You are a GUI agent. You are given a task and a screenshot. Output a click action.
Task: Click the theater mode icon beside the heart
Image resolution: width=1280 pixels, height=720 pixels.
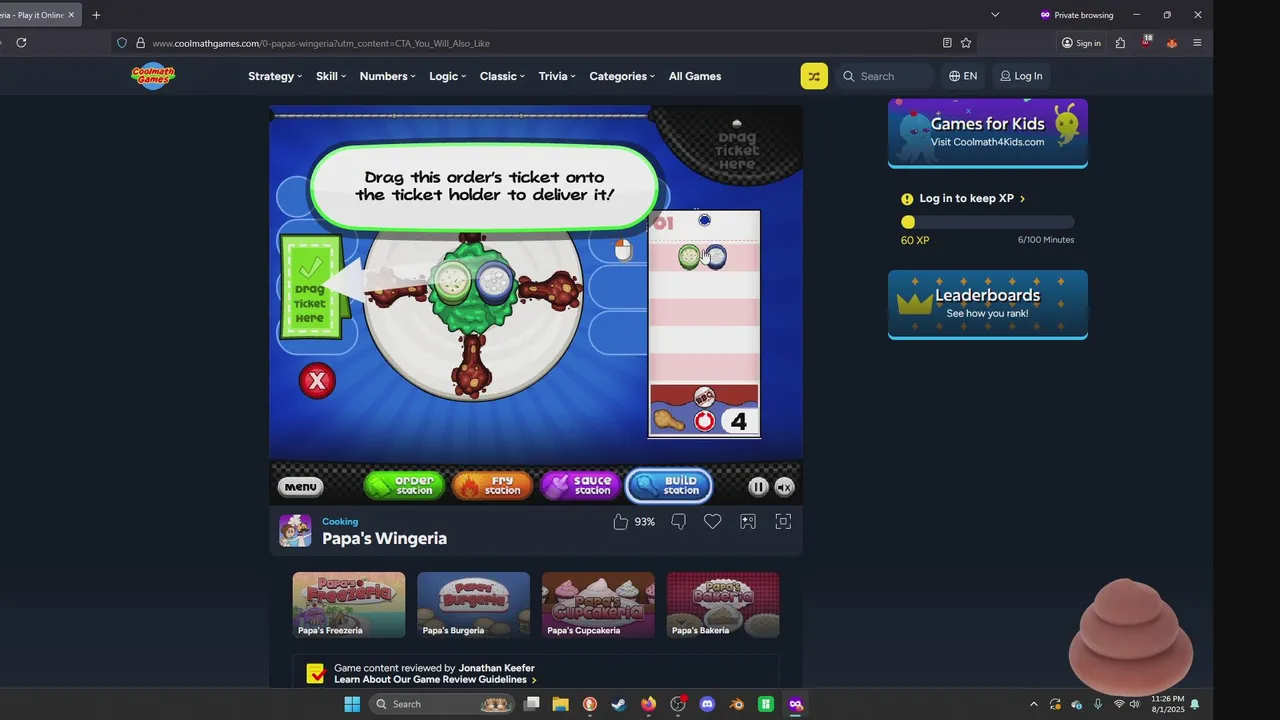[x=748, y=522]
